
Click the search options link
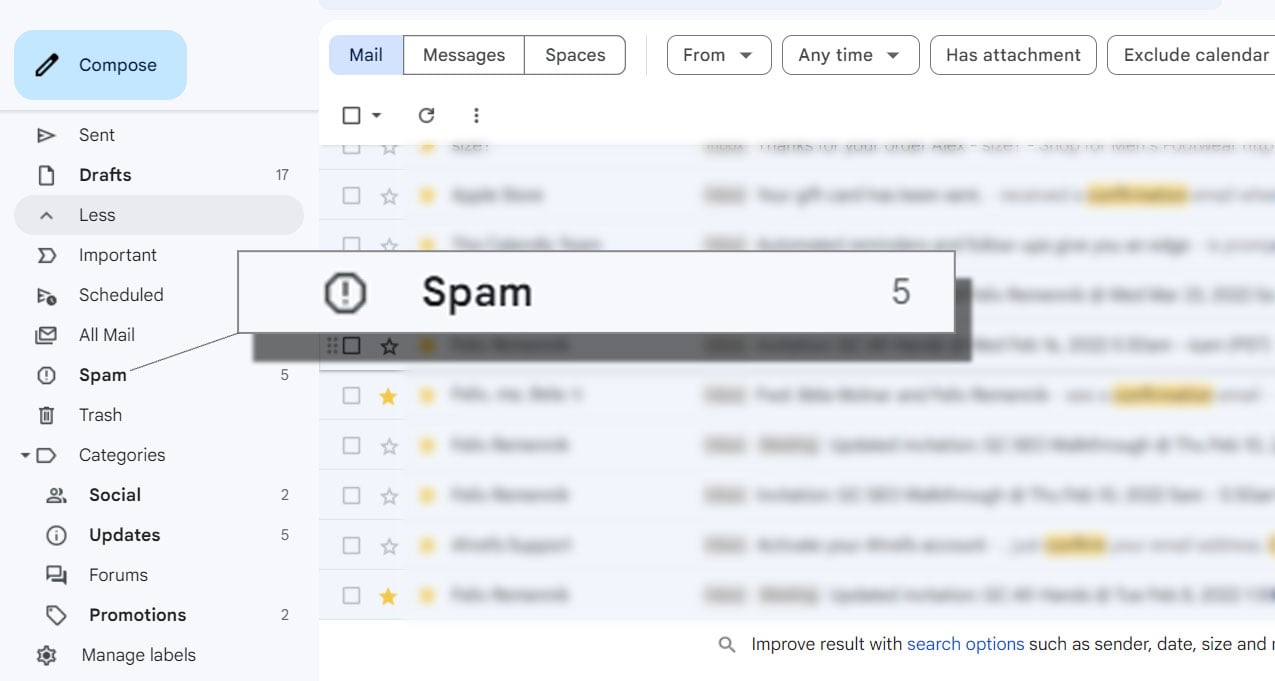[x=965, y=644]
